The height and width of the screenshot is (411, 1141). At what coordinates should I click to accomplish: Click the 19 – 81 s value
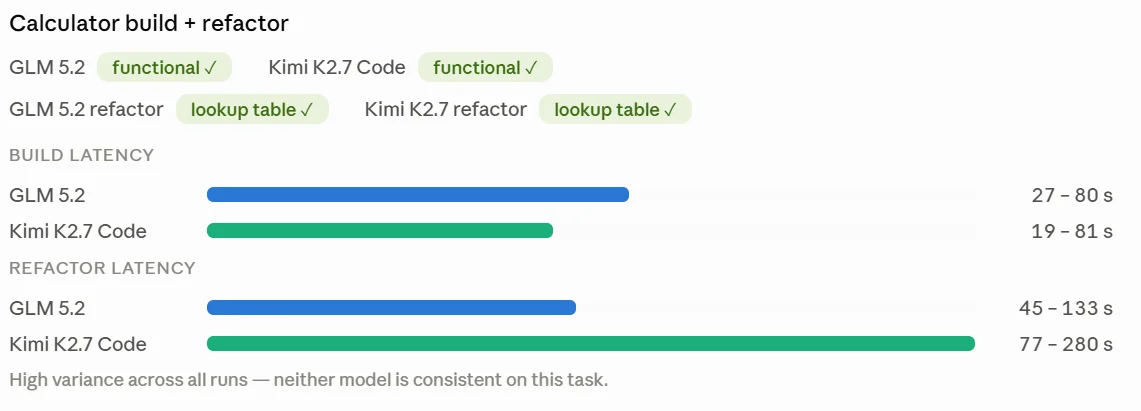click(x=1072, y=231)
